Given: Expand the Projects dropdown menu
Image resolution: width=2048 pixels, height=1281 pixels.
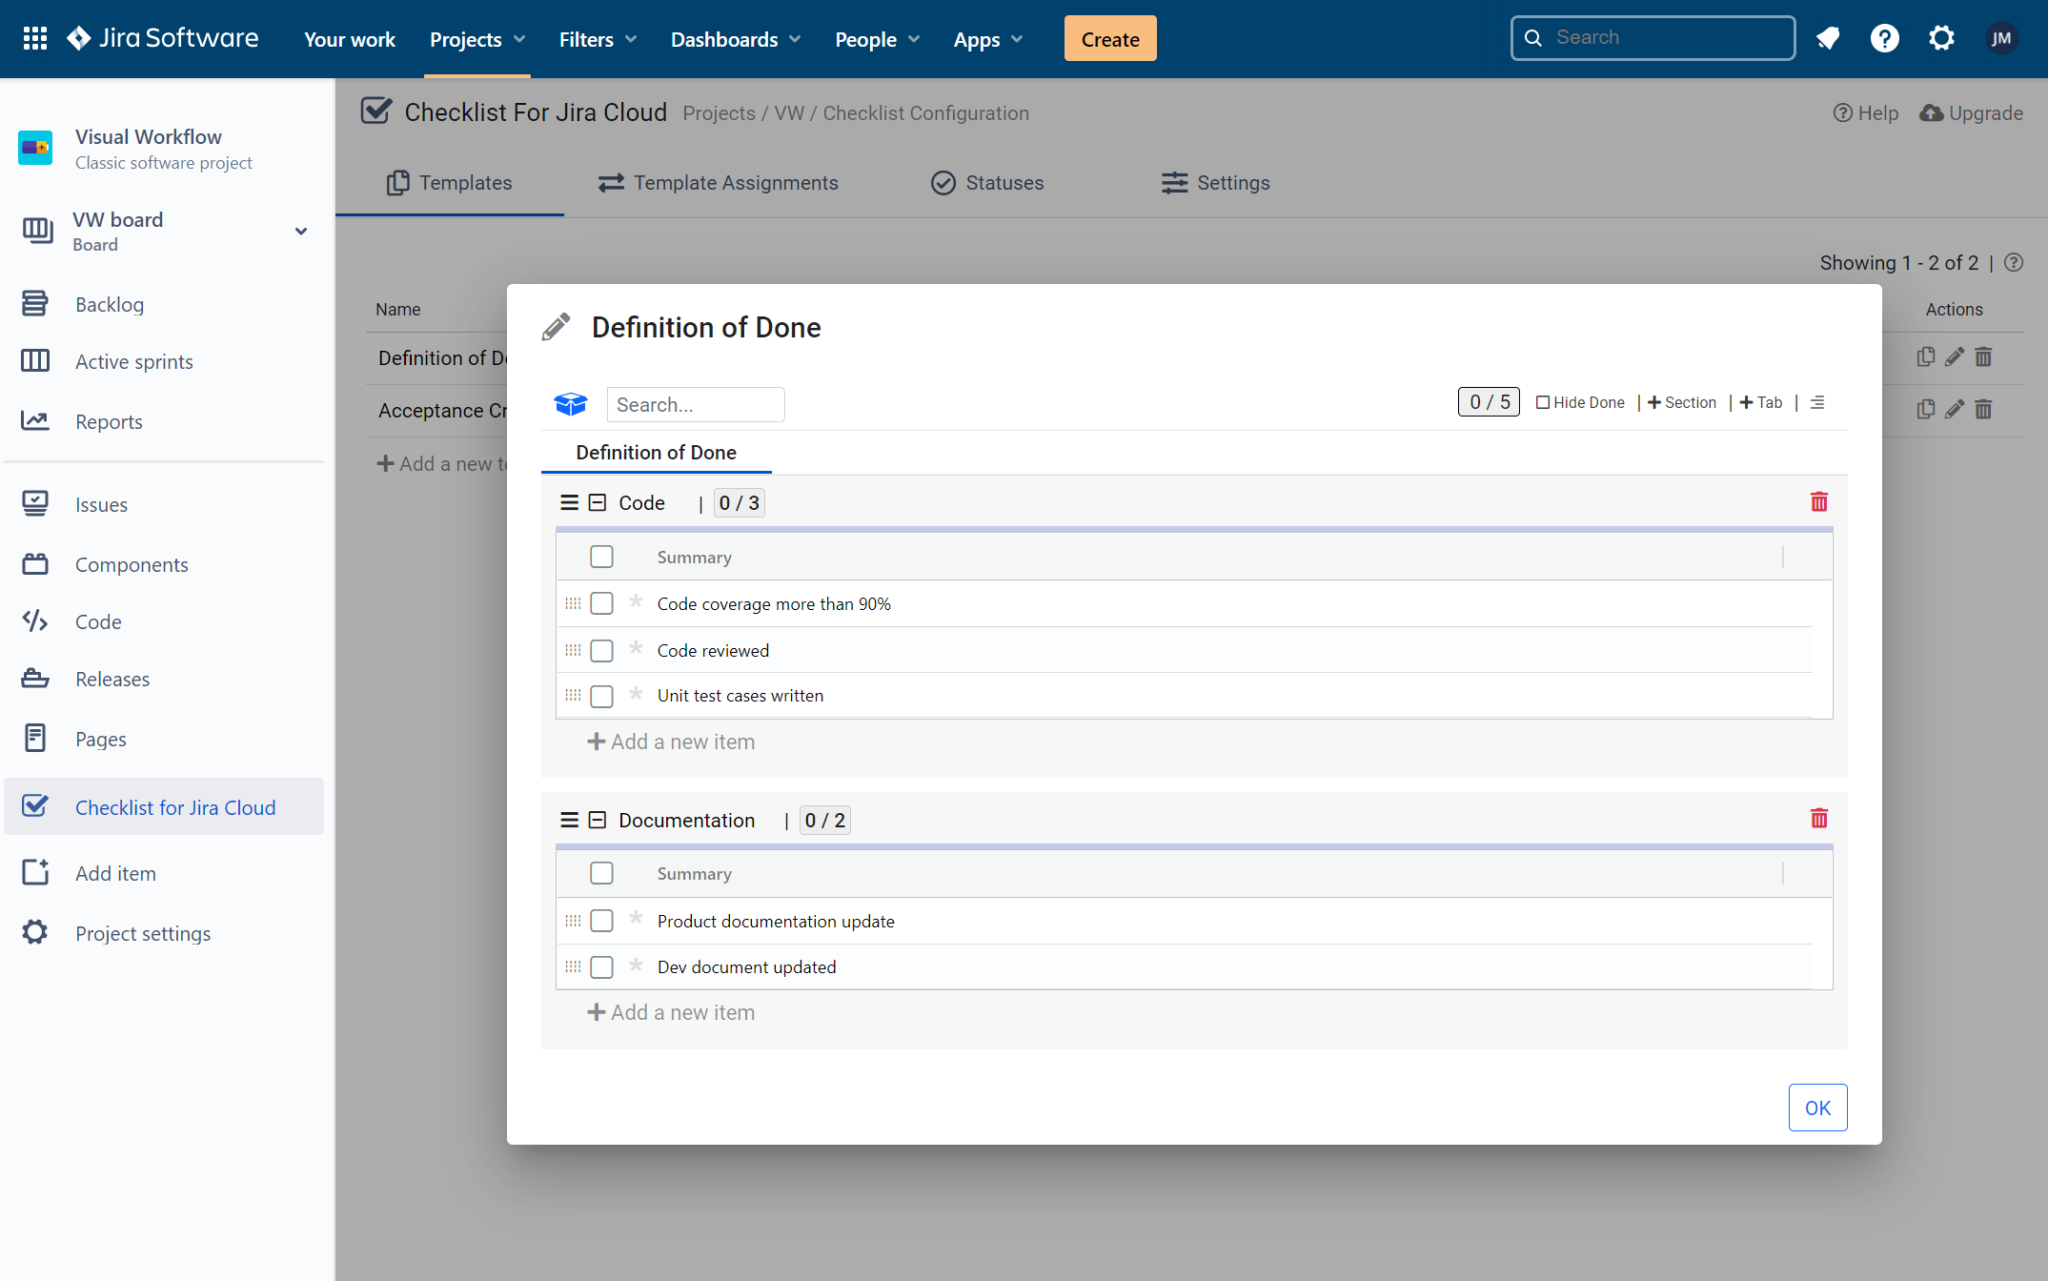Looking at the screenshot, I should [477, 39].
